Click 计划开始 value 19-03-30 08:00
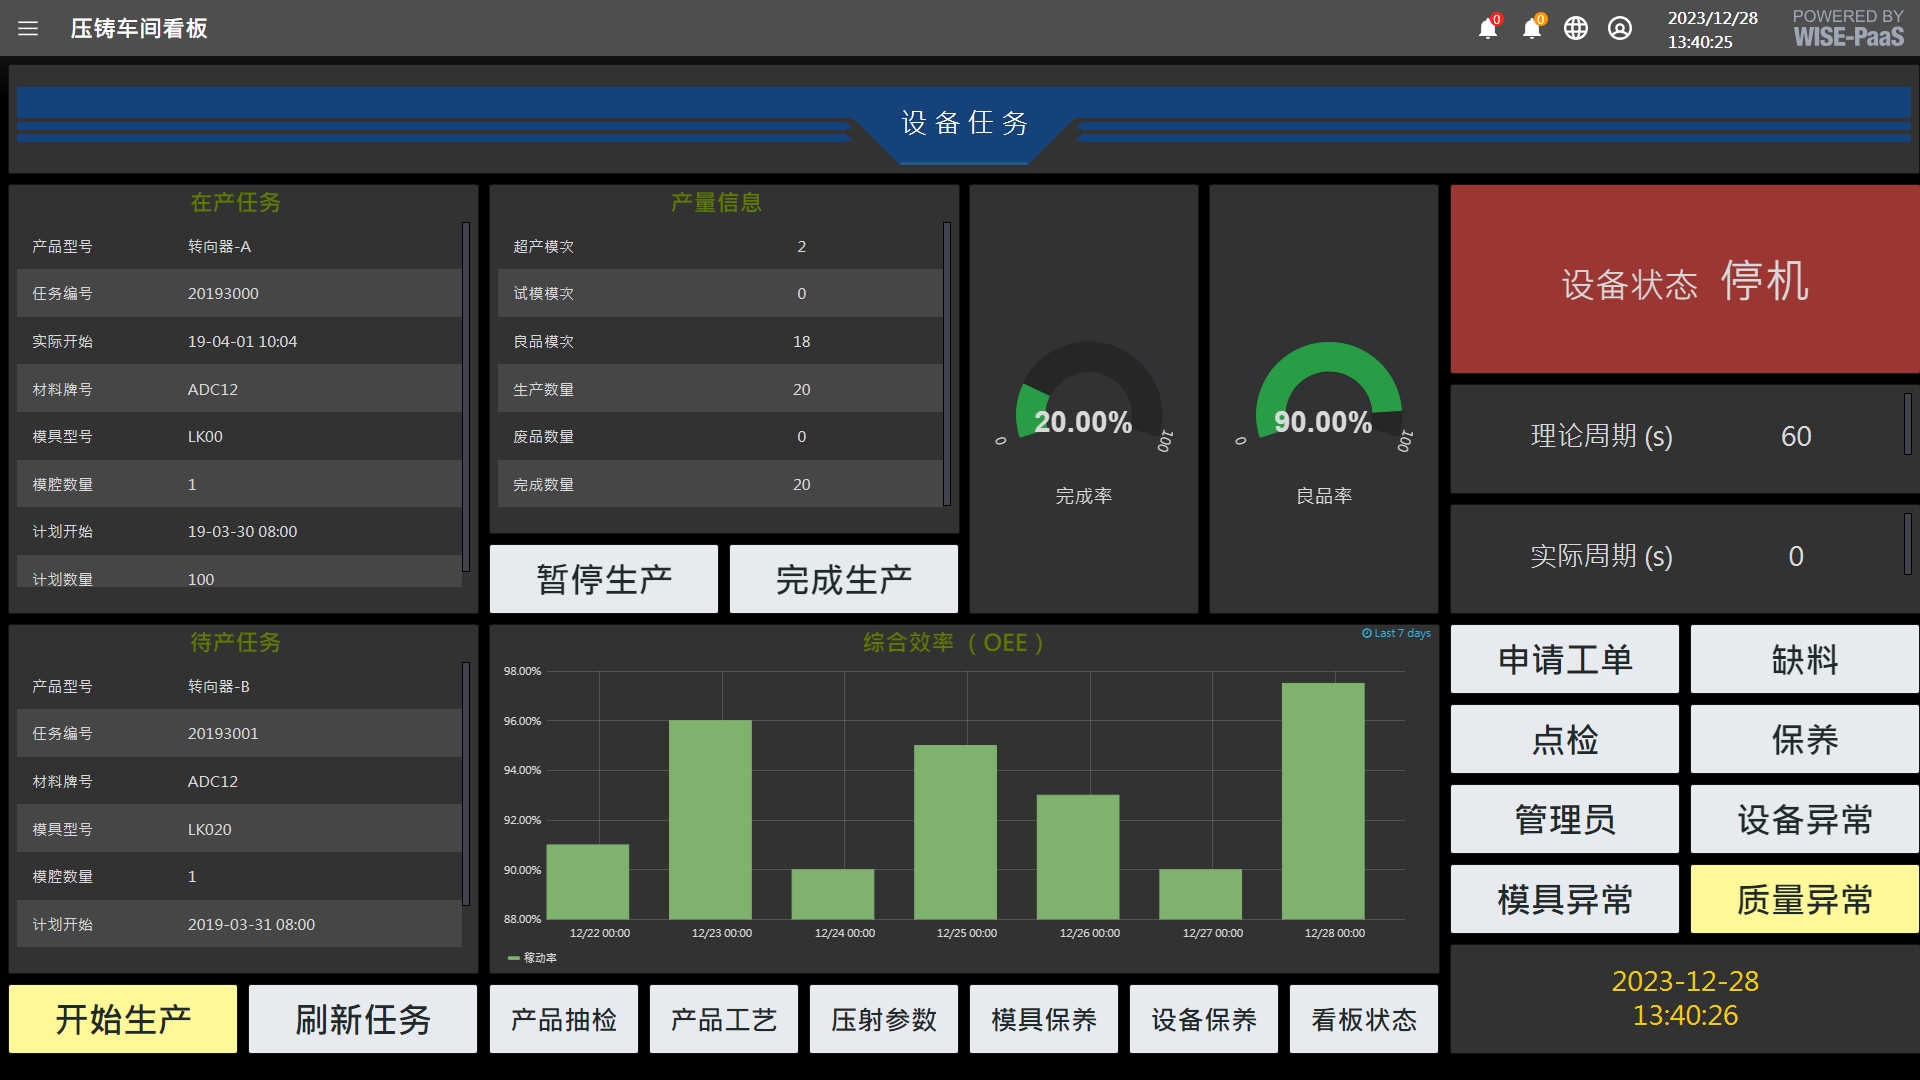 pos(242,532)
